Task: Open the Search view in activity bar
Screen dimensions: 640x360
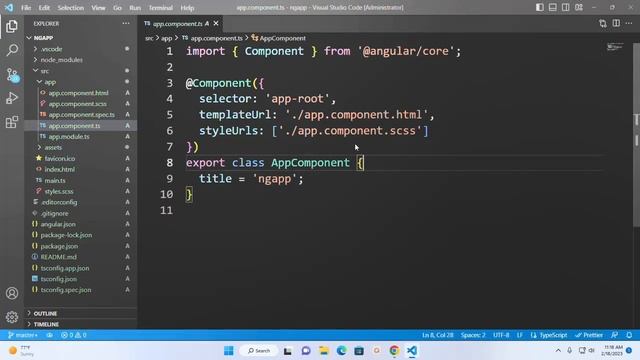Action: click(x=12, y=50)
